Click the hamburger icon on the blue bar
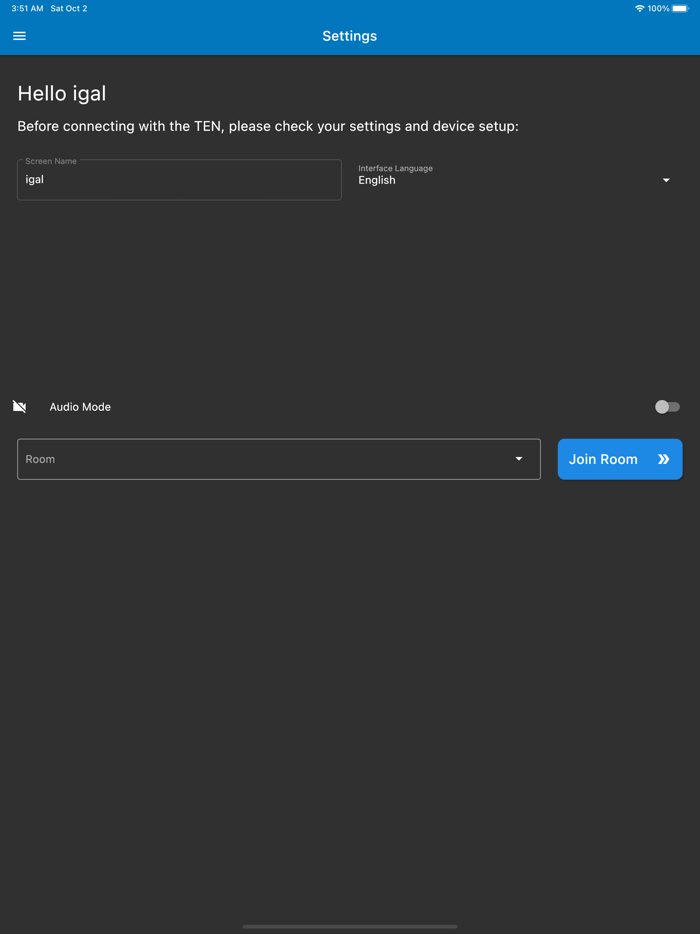The width and height of the screenshot is (700, 934). pyautogui.click(x=19, y=35)
